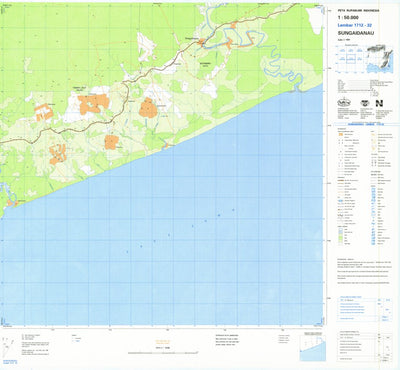Click the blue "Lembar 1712 - 32" label
This screenshot has height=370, width=400.
[355, 25]
